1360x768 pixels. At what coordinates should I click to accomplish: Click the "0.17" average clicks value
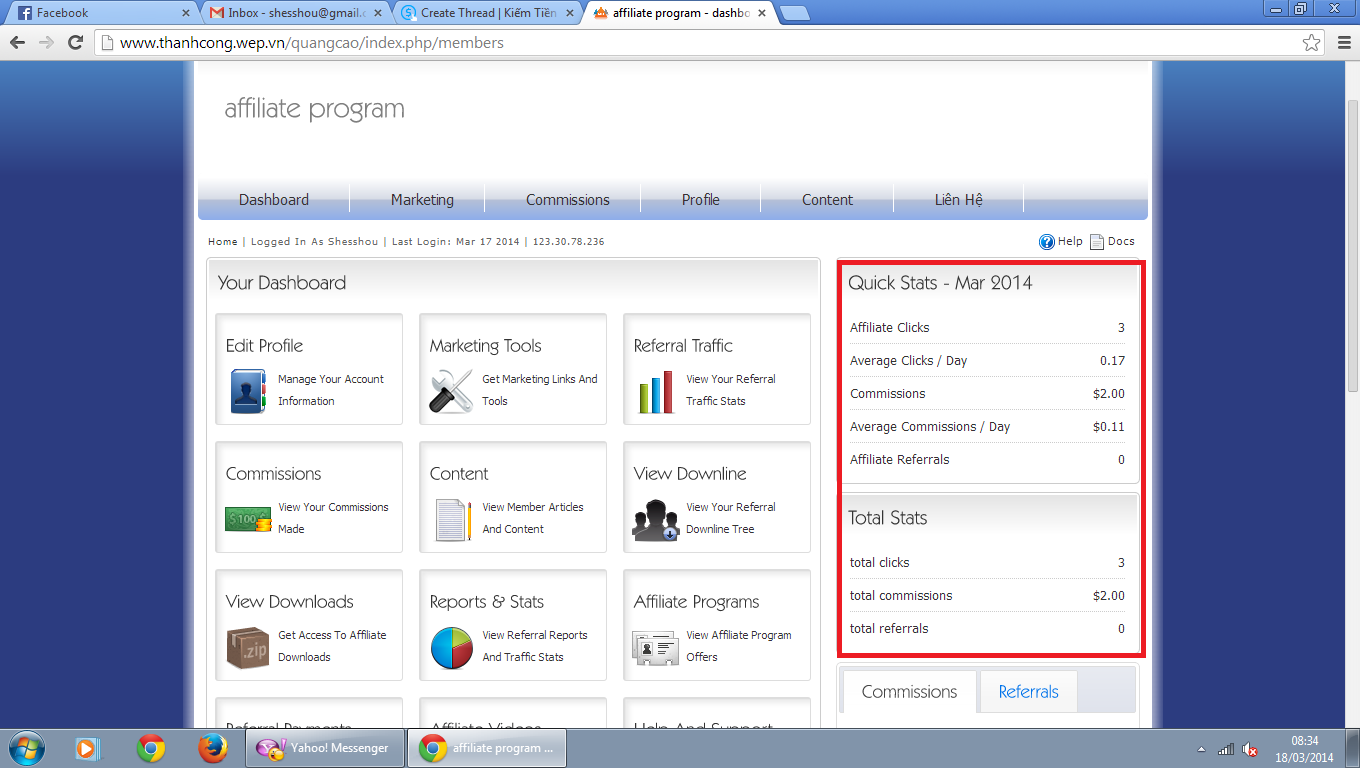(x=1112, y=361)
